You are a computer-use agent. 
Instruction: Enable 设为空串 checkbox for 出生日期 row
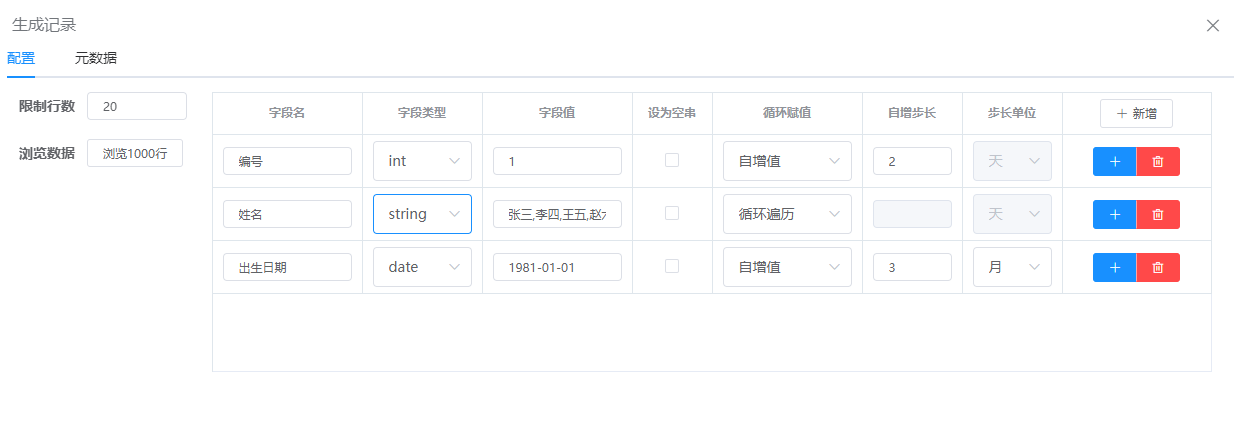tap(672, 266)
